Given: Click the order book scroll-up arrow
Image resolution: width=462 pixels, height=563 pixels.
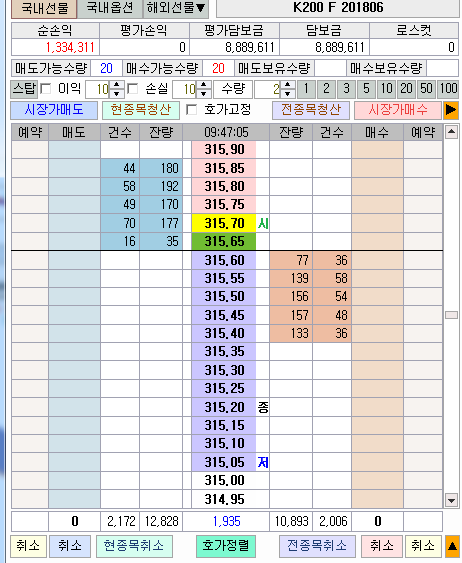Looking at the screenshot, I should (451, 132).
